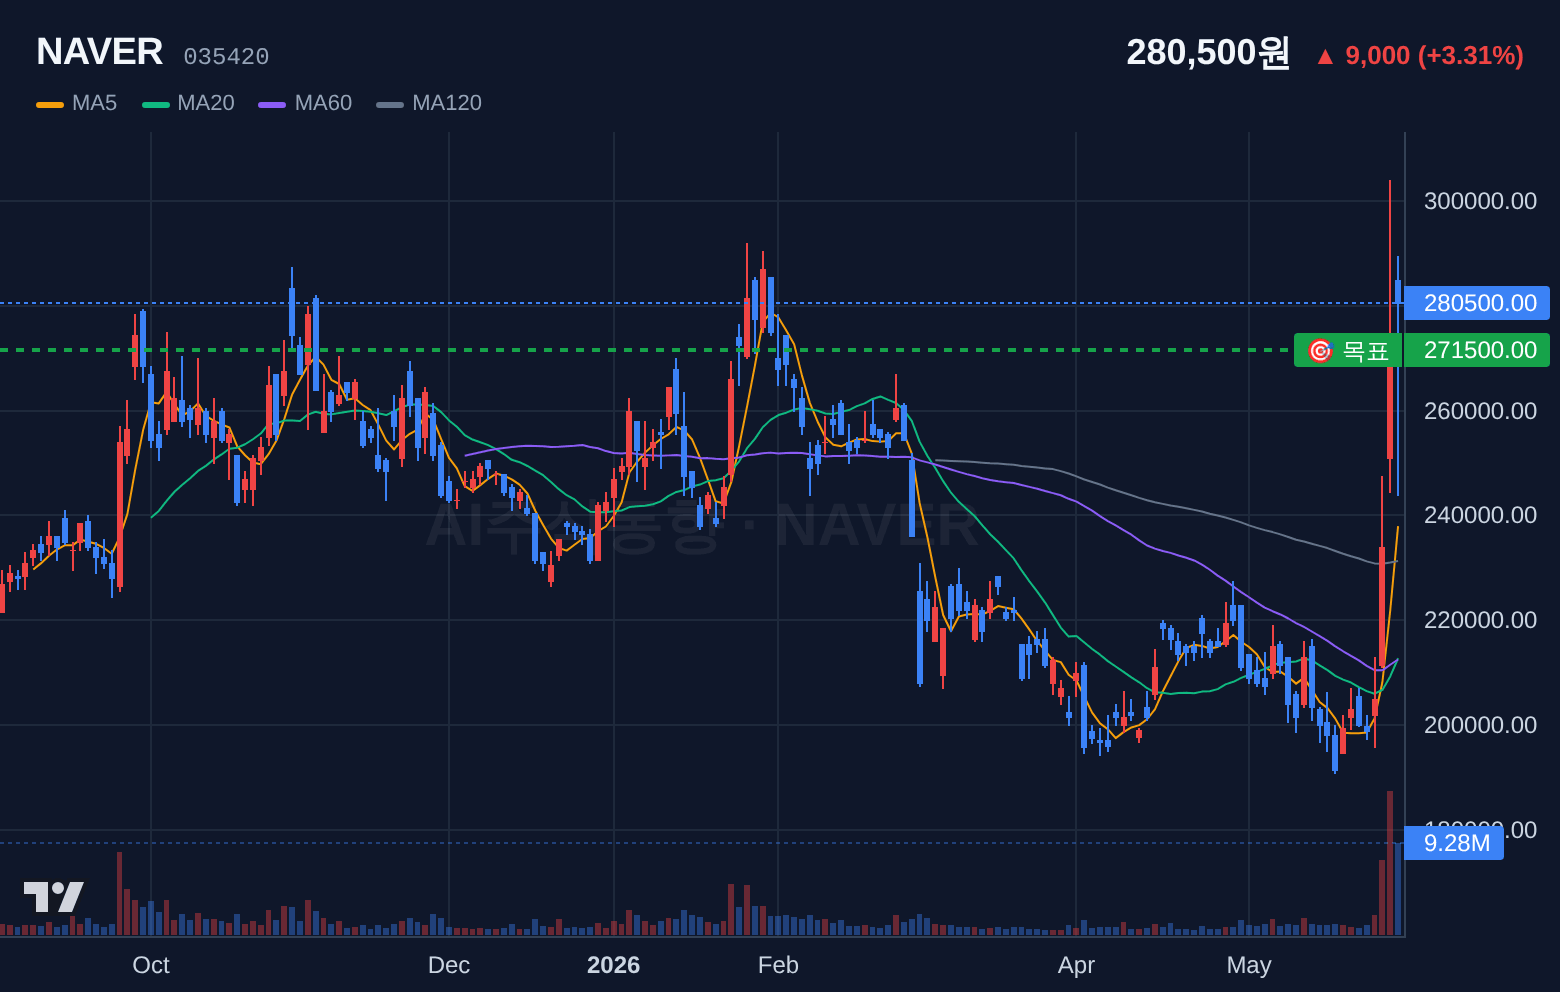Click the 260000.00 price axis label
The height and width of the screenshot is (992, 1560).
(x=1480, y=411)
